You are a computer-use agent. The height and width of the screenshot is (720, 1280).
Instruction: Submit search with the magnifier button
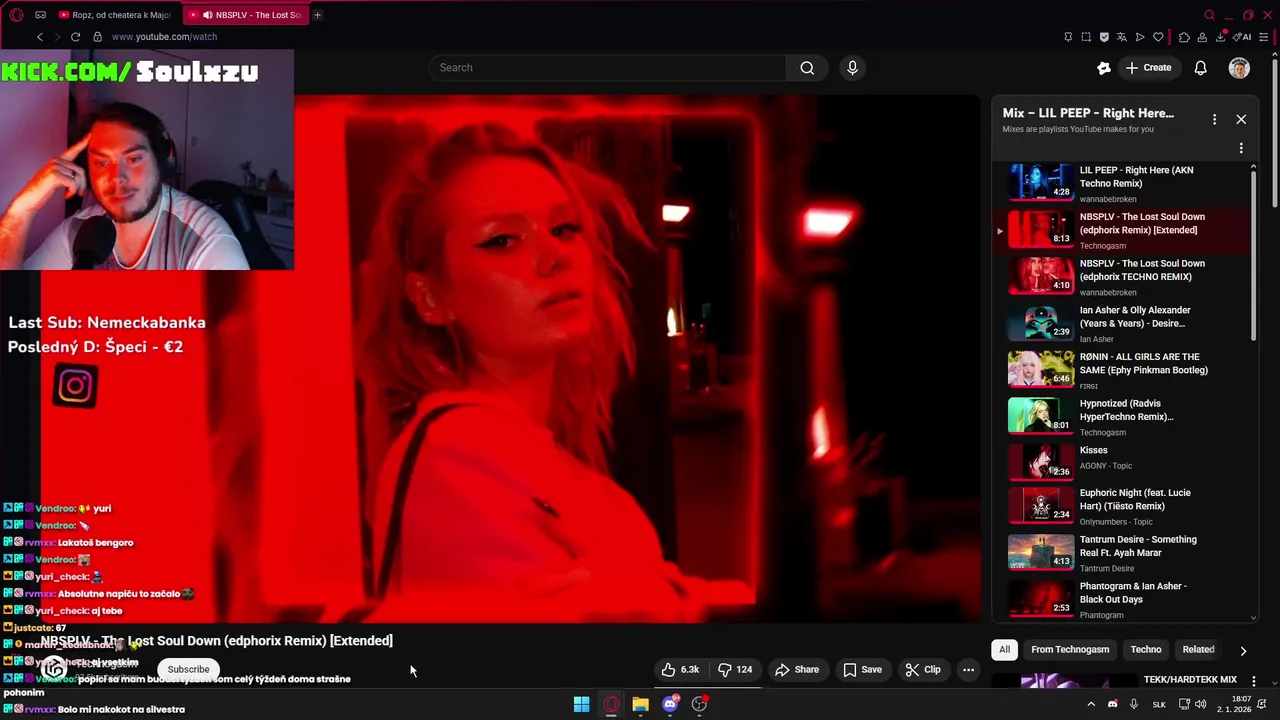pos(807,68)
